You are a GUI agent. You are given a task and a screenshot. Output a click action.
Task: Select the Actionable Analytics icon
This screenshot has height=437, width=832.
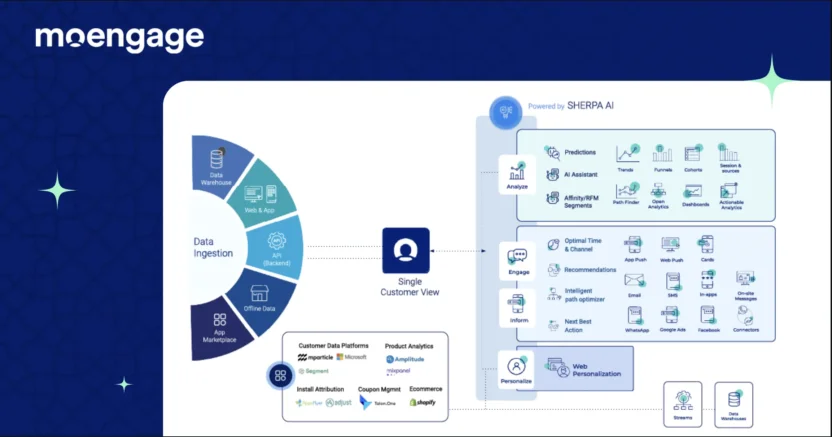pos(729,191)
